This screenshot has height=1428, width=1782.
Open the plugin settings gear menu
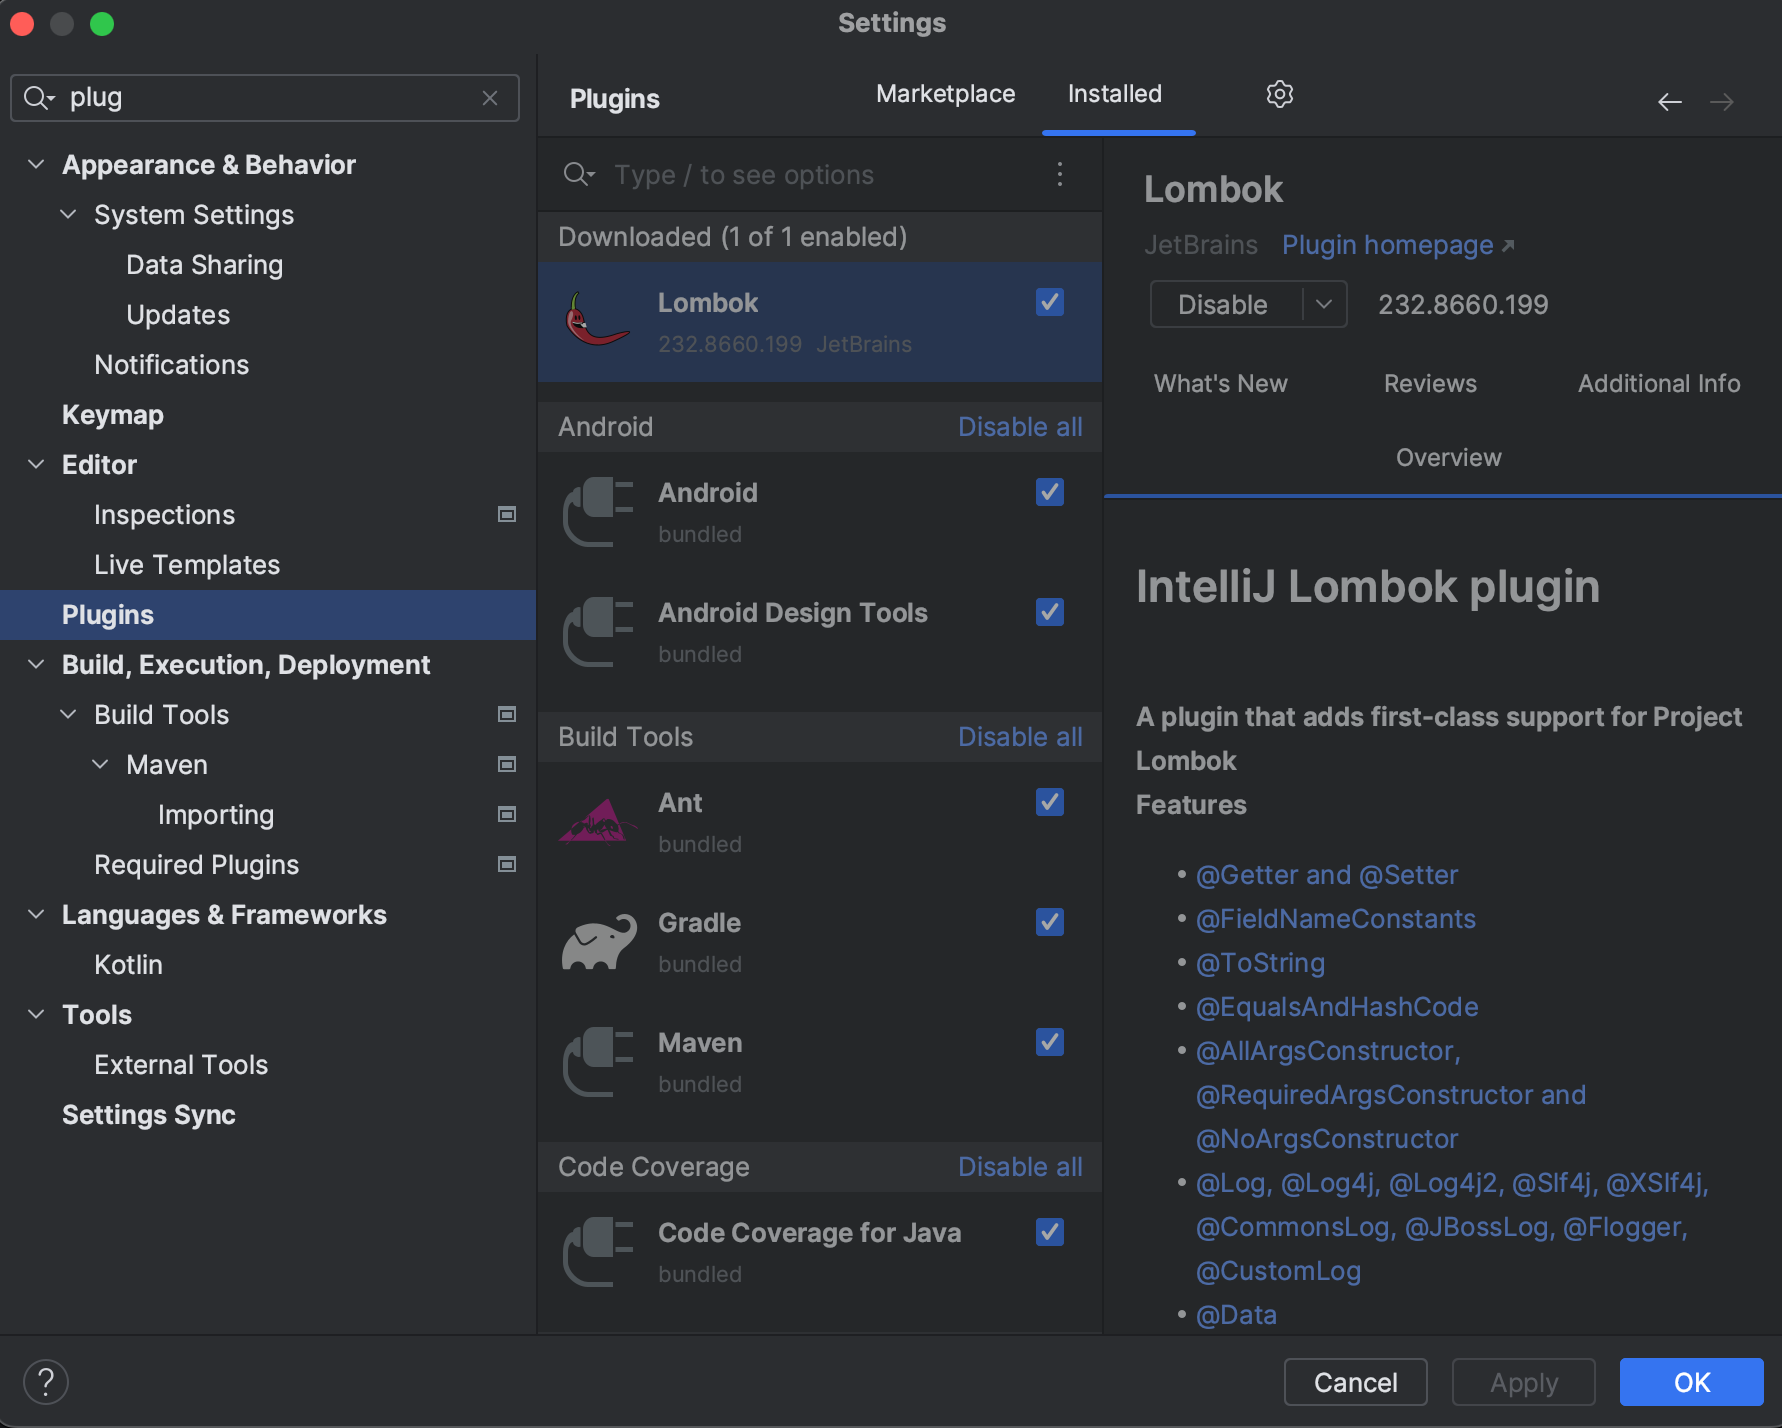tap(1280, 94)
